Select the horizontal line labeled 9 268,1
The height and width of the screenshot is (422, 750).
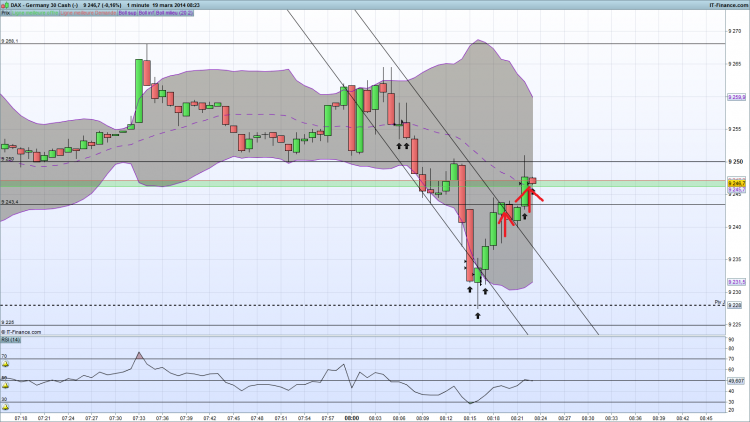click(x=364, y=44)
